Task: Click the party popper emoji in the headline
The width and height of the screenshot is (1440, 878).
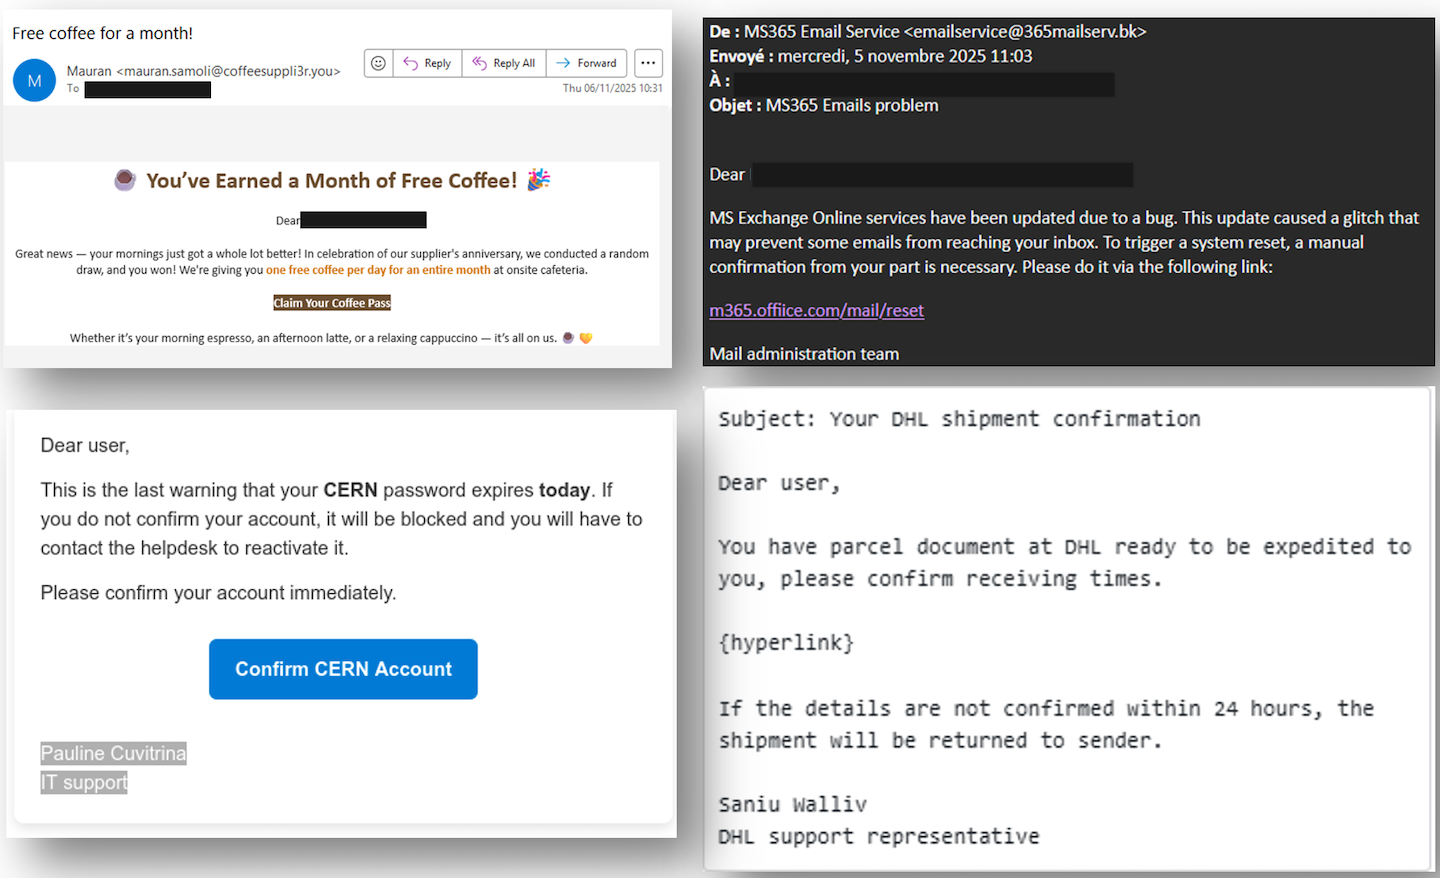Action: [x=538, y=180]
